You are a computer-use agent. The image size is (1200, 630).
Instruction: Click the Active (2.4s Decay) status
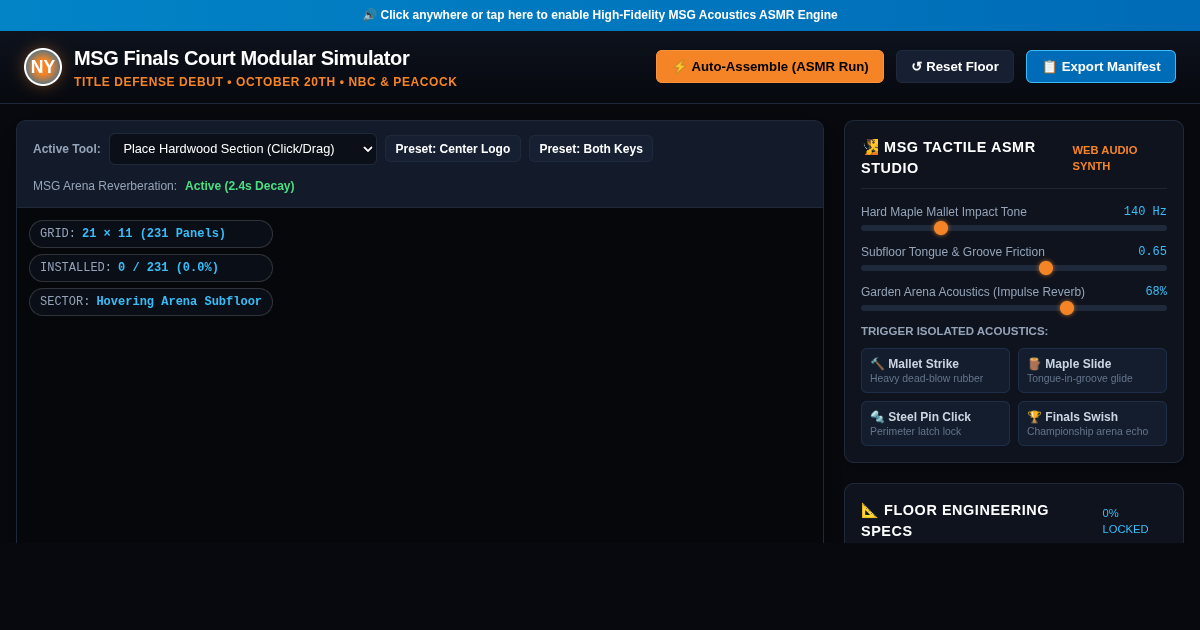[240, 186]
